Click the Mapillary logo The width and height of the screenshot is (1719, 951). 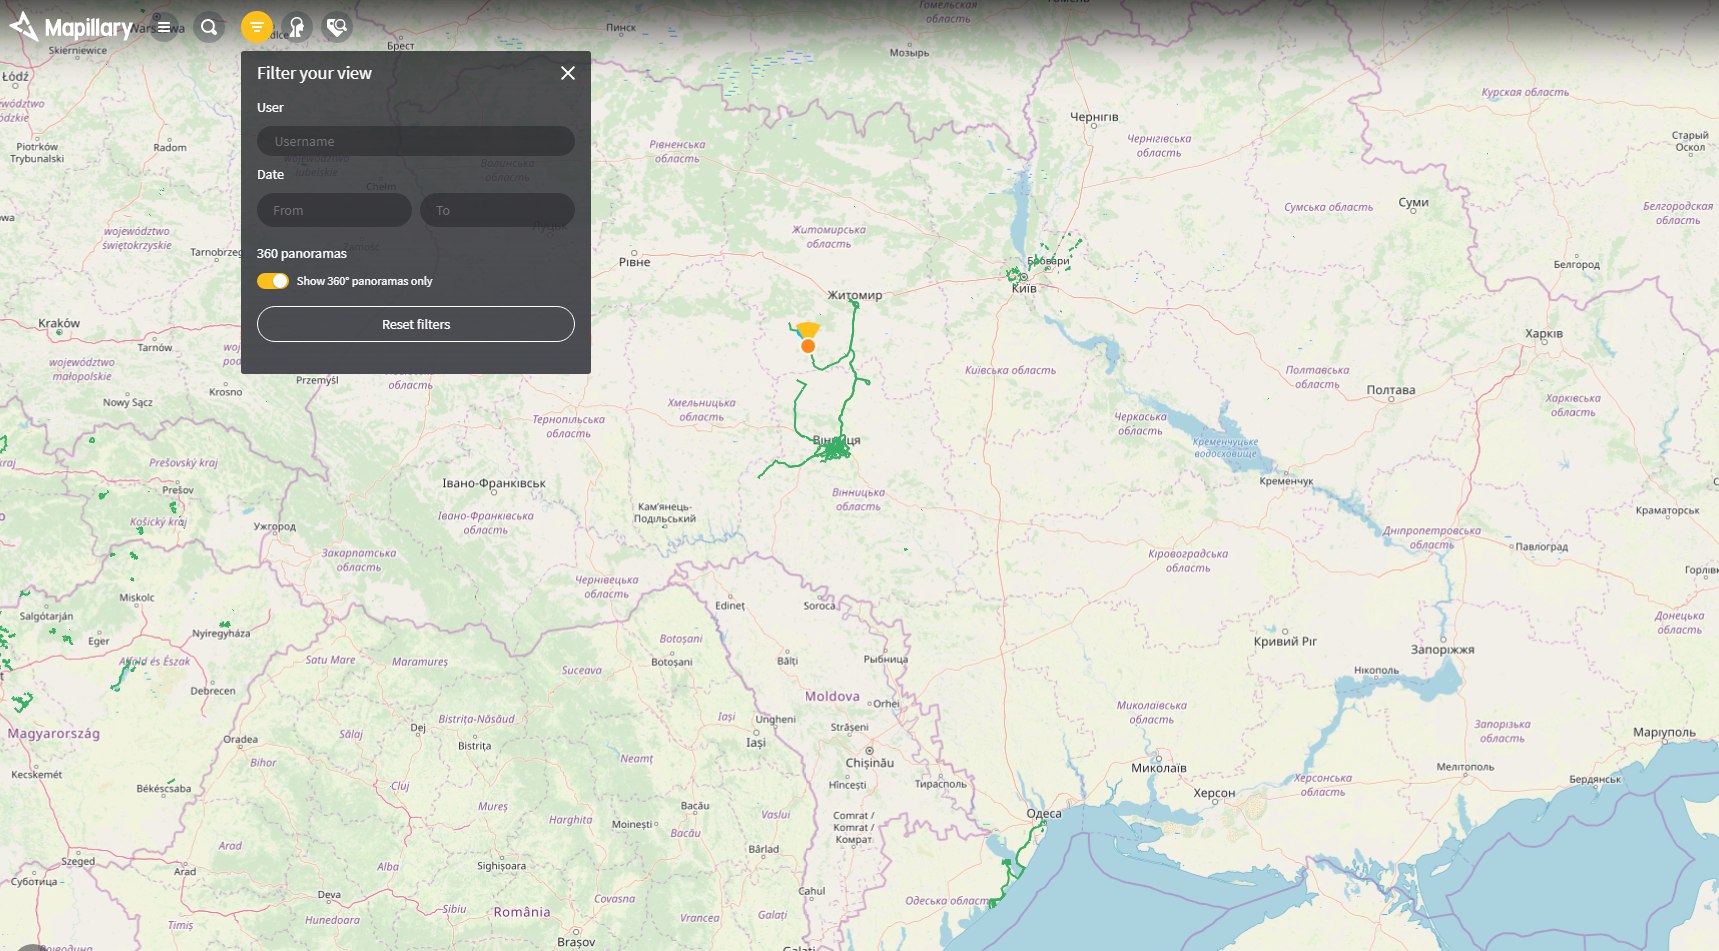(71, 27)
